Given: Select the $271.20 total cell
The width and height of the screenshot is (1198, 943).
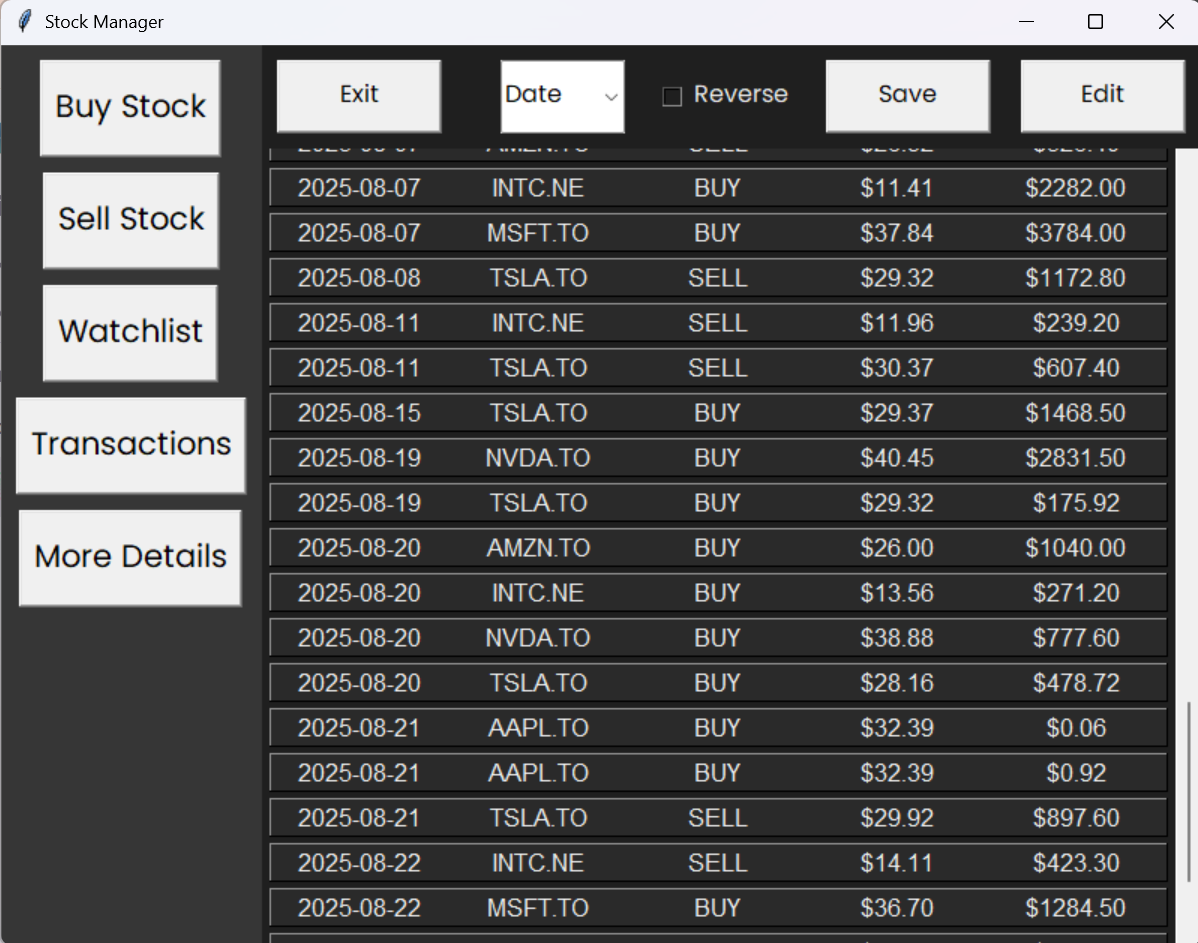Looking at the screenshot, I should click(1076, 594).
